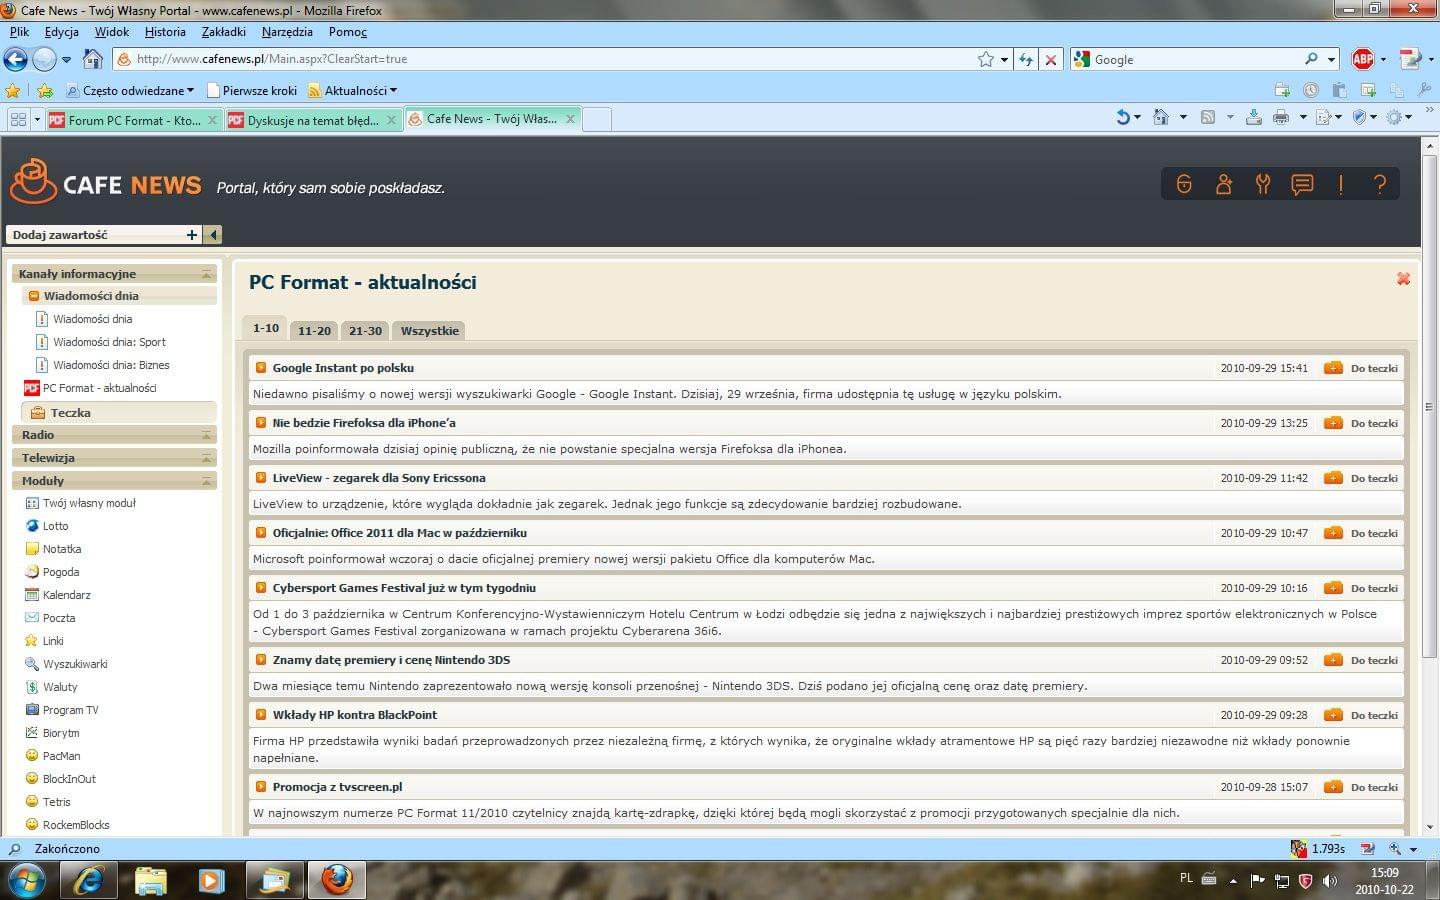This screenshot has width=1440, height=900.
Task: Open the wrench settings icon in header
Action: coord(1262,184)
